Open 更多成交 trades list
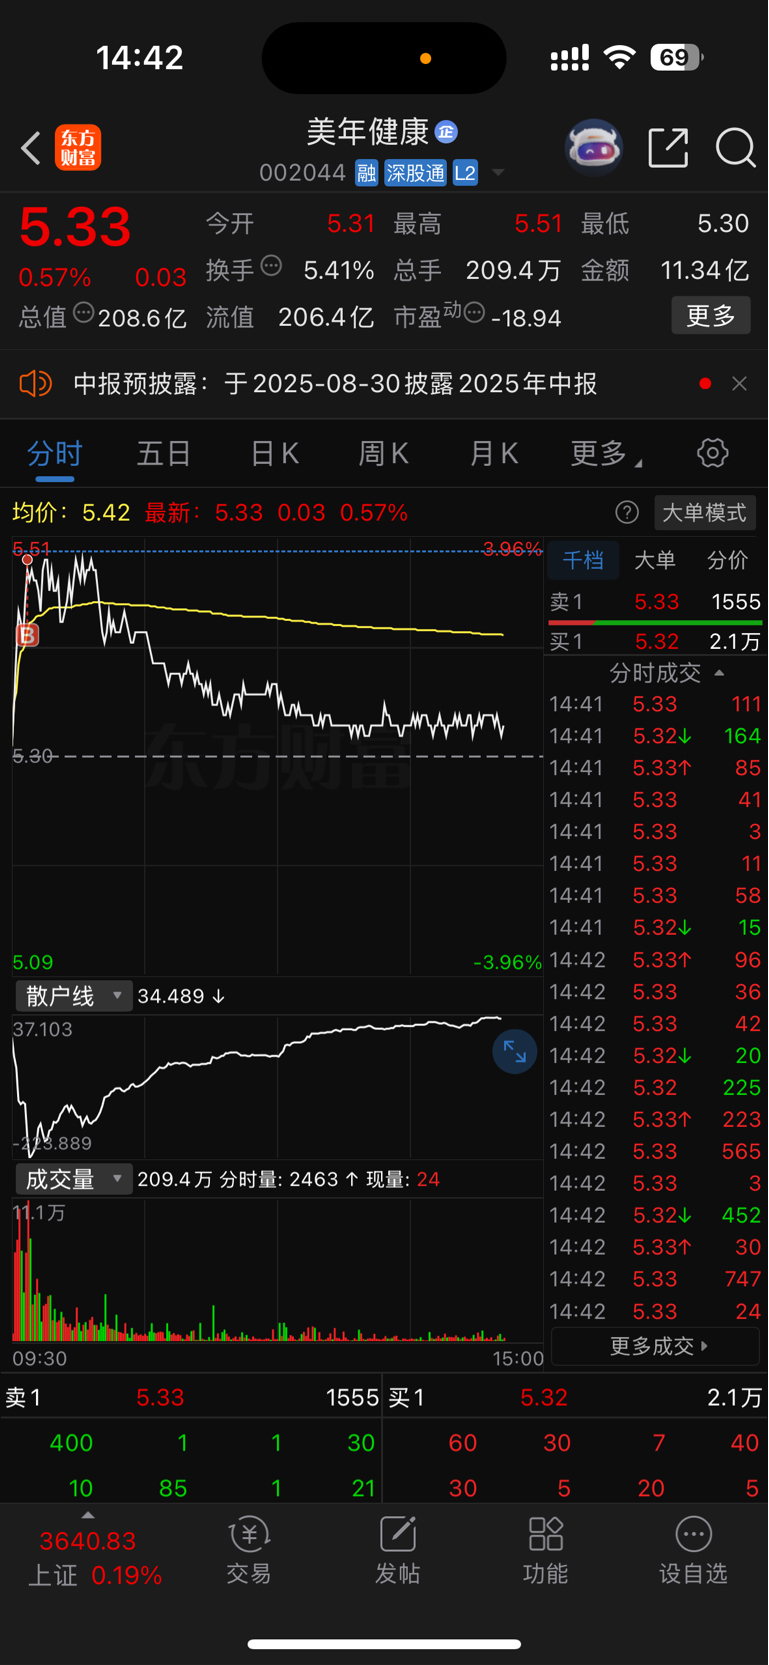Image resolution: width=769 pixels, height=1665 pixels. 656,1346
